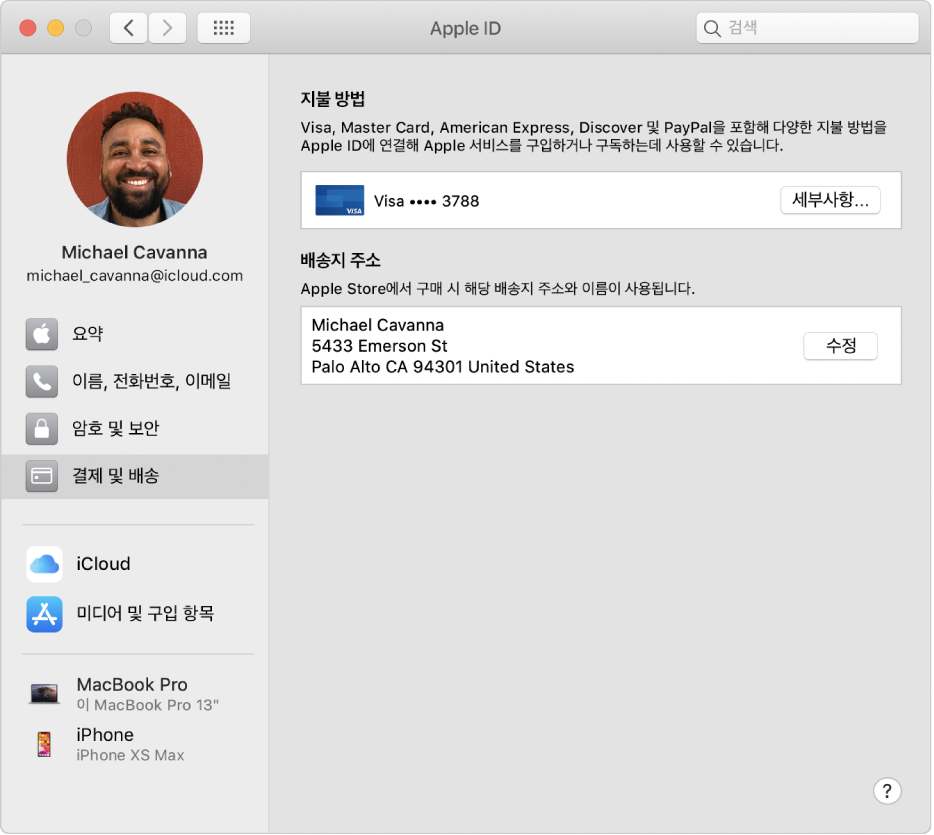Open 암호 및 보안 settings
Screen dimensions: 934x835
click(135, 429)
